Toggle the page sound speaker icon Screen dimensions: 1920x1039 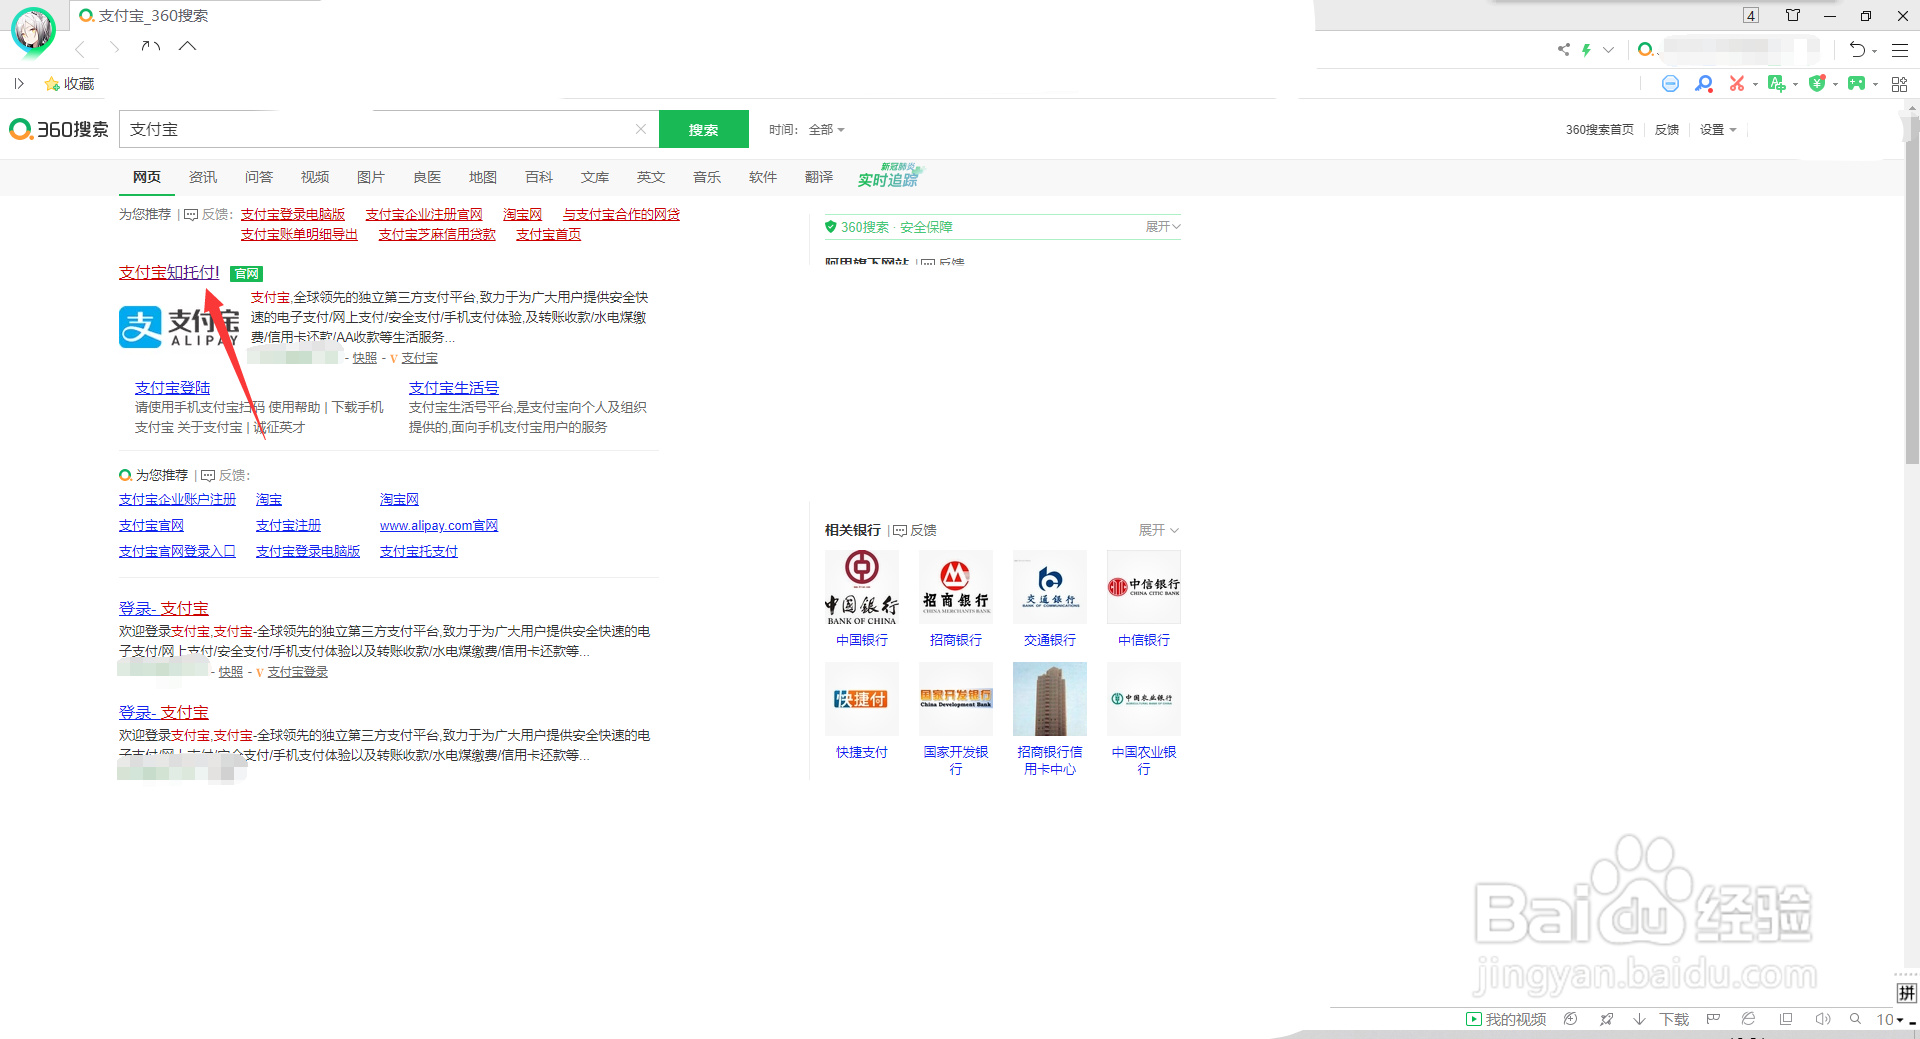[1822, 1019]
